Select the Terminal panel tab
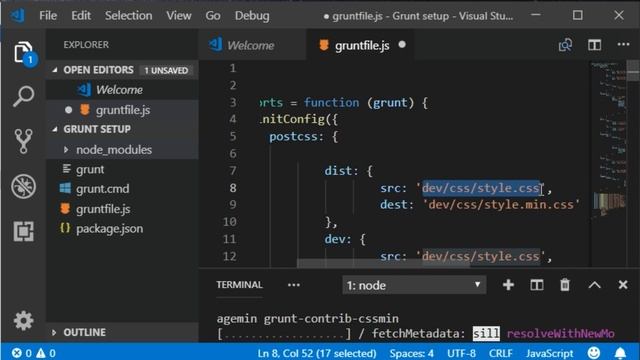This screenshot has height=360, width=640. [239, 285]
